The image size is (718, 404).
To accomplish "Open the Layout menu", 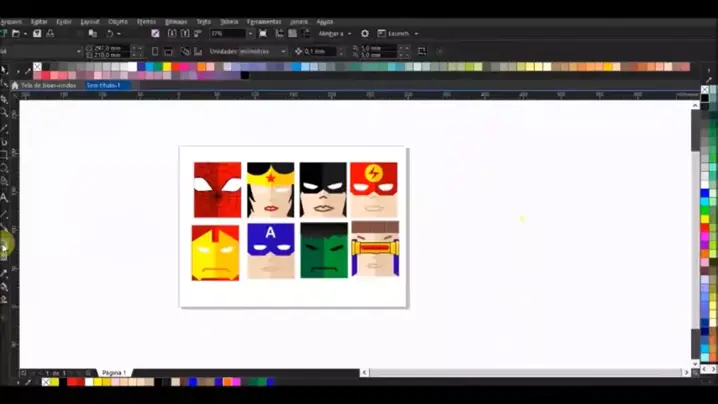I will point(90,22).
